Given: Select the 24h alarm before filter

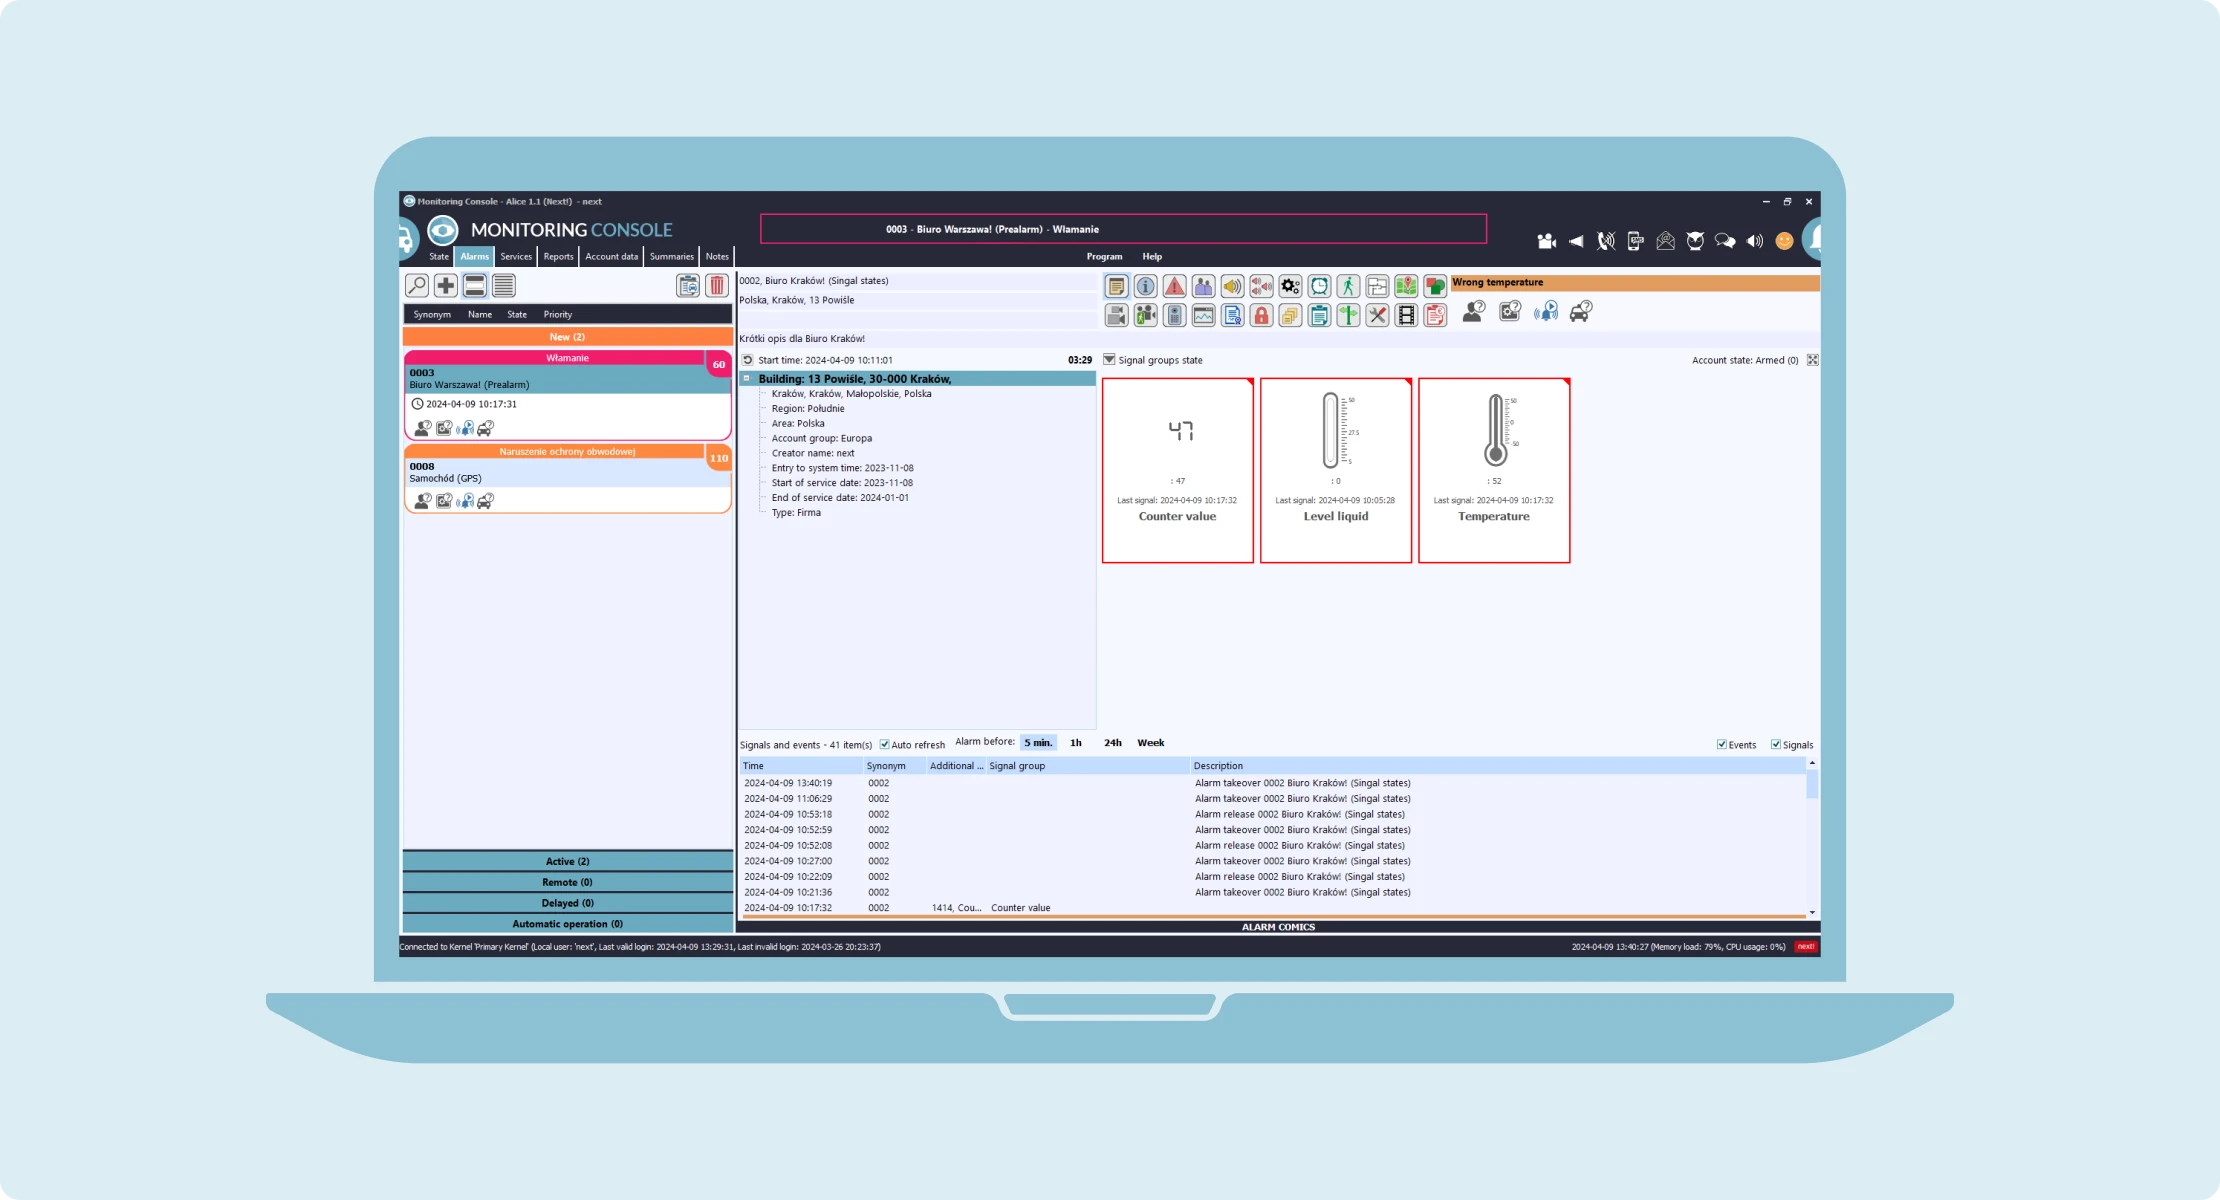Looking at the screenshot, I should [x=1112, y=743].
